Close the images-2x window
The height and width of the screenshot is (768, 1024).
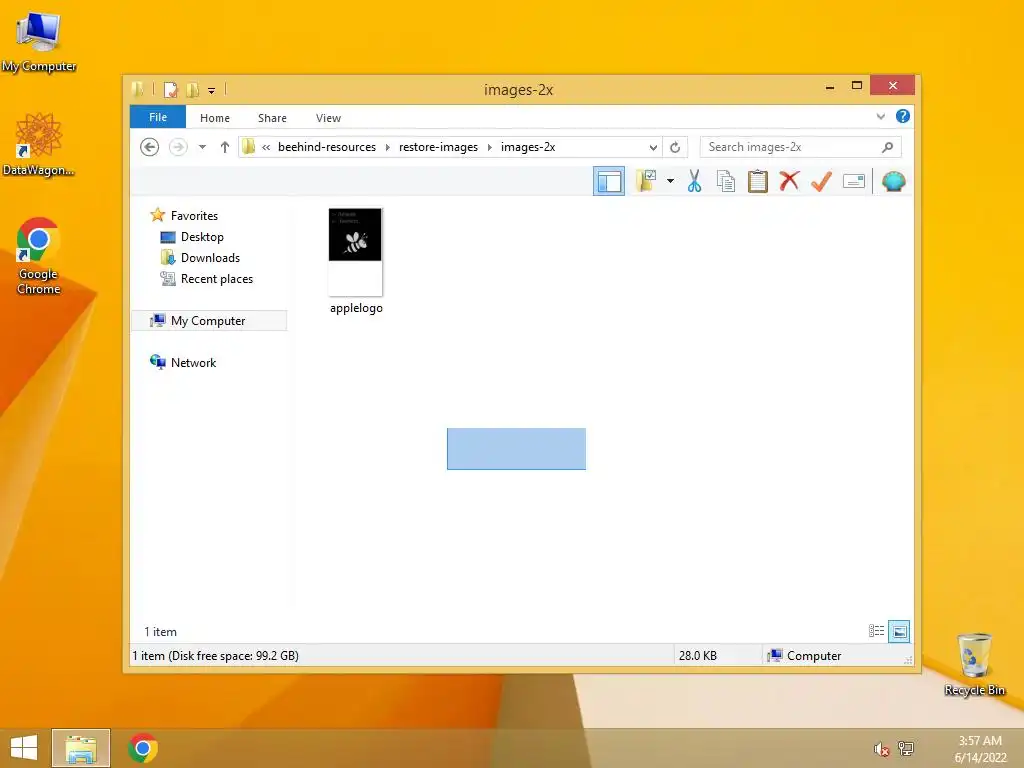893,86
